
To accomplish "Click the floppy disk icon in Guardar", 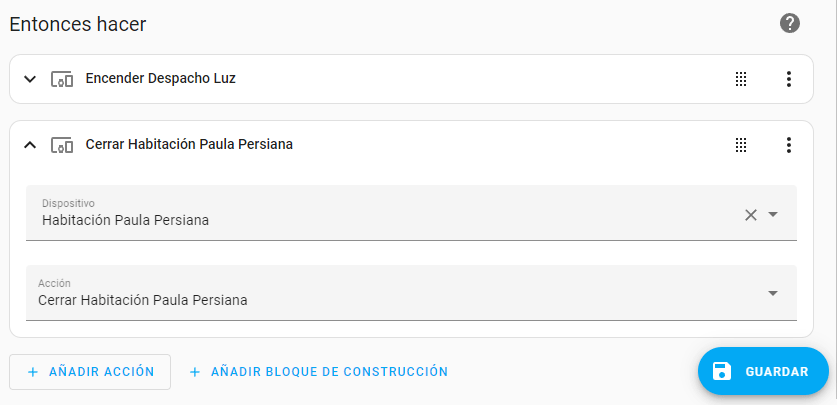I will pos(722,372).
